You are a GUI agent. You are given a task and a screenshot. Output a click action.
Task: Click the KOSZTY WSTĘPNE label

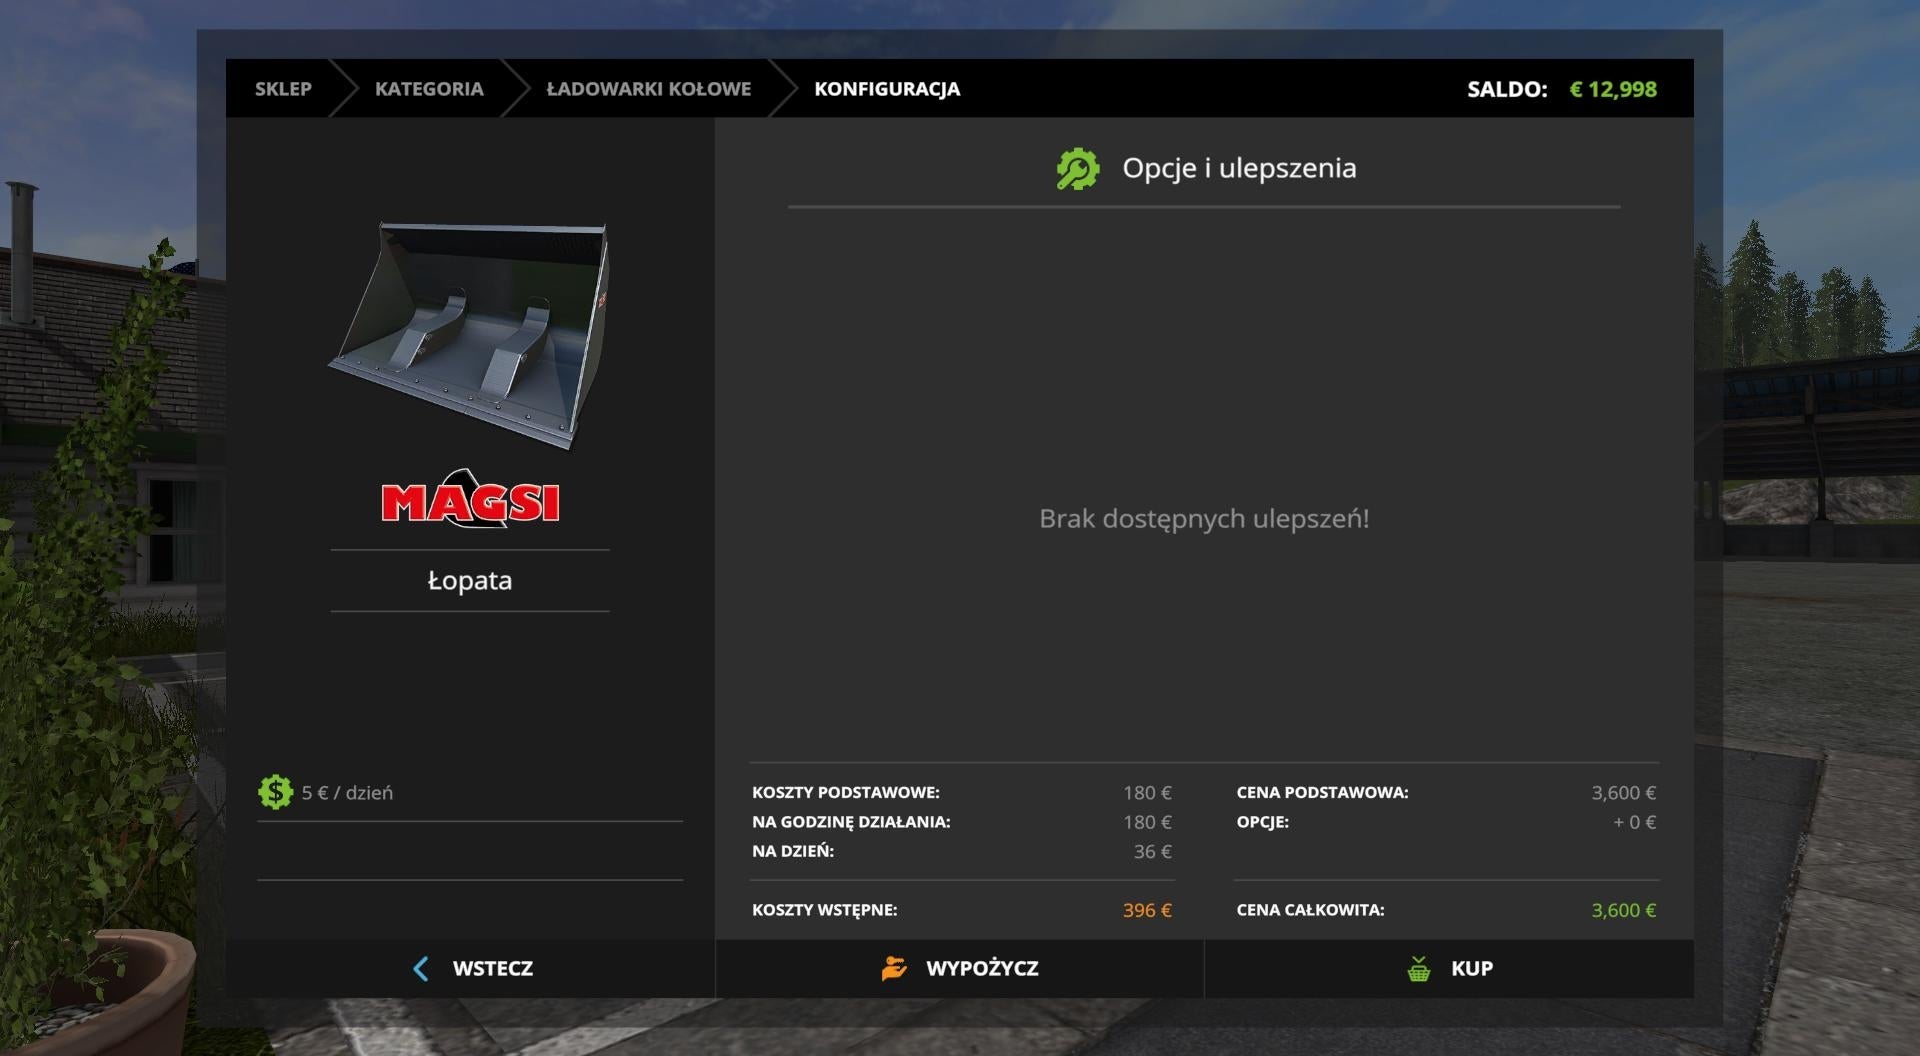coord(825,910)
